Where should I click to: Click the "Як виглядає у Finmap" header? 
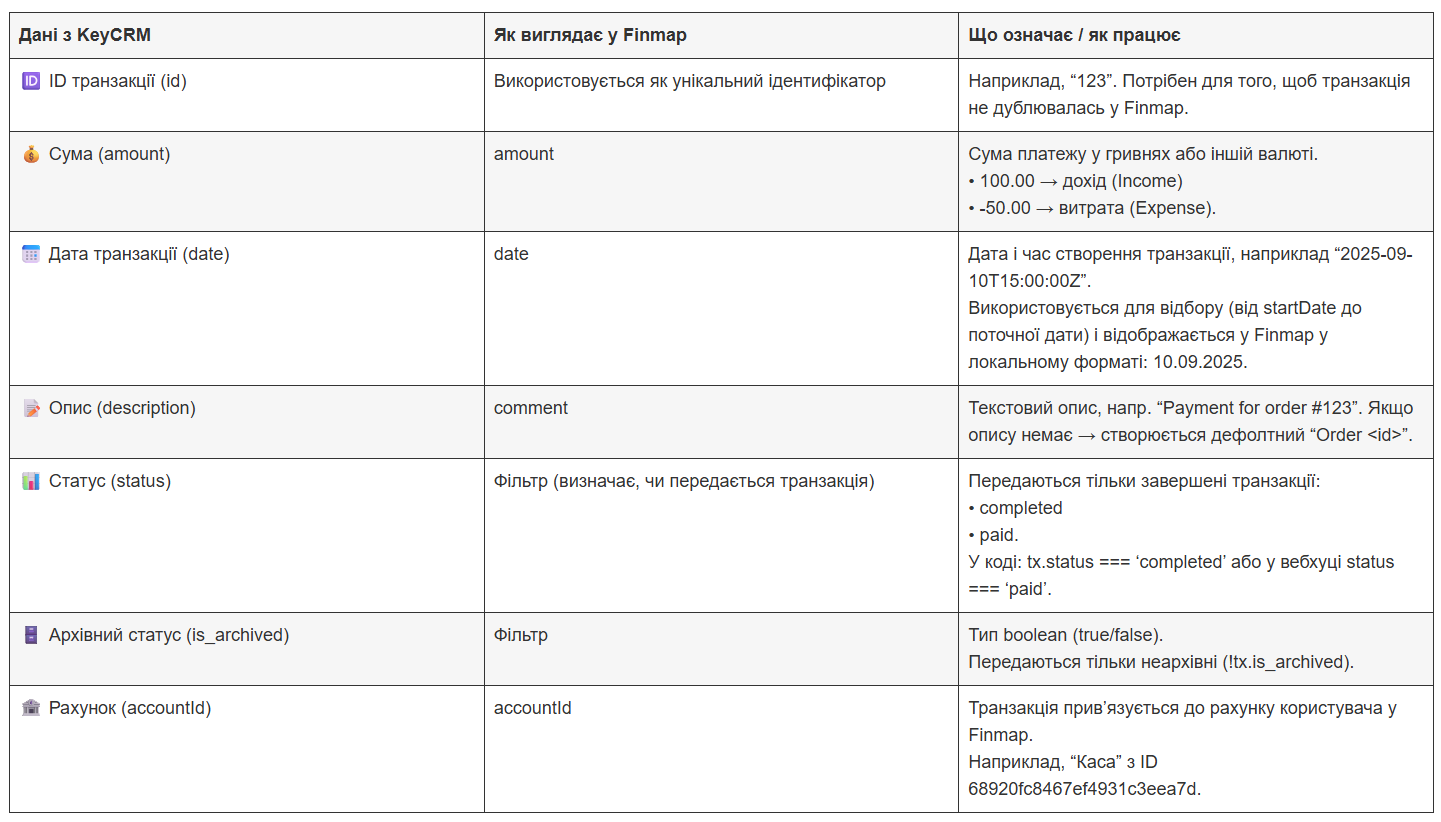[x=590, y=36]
